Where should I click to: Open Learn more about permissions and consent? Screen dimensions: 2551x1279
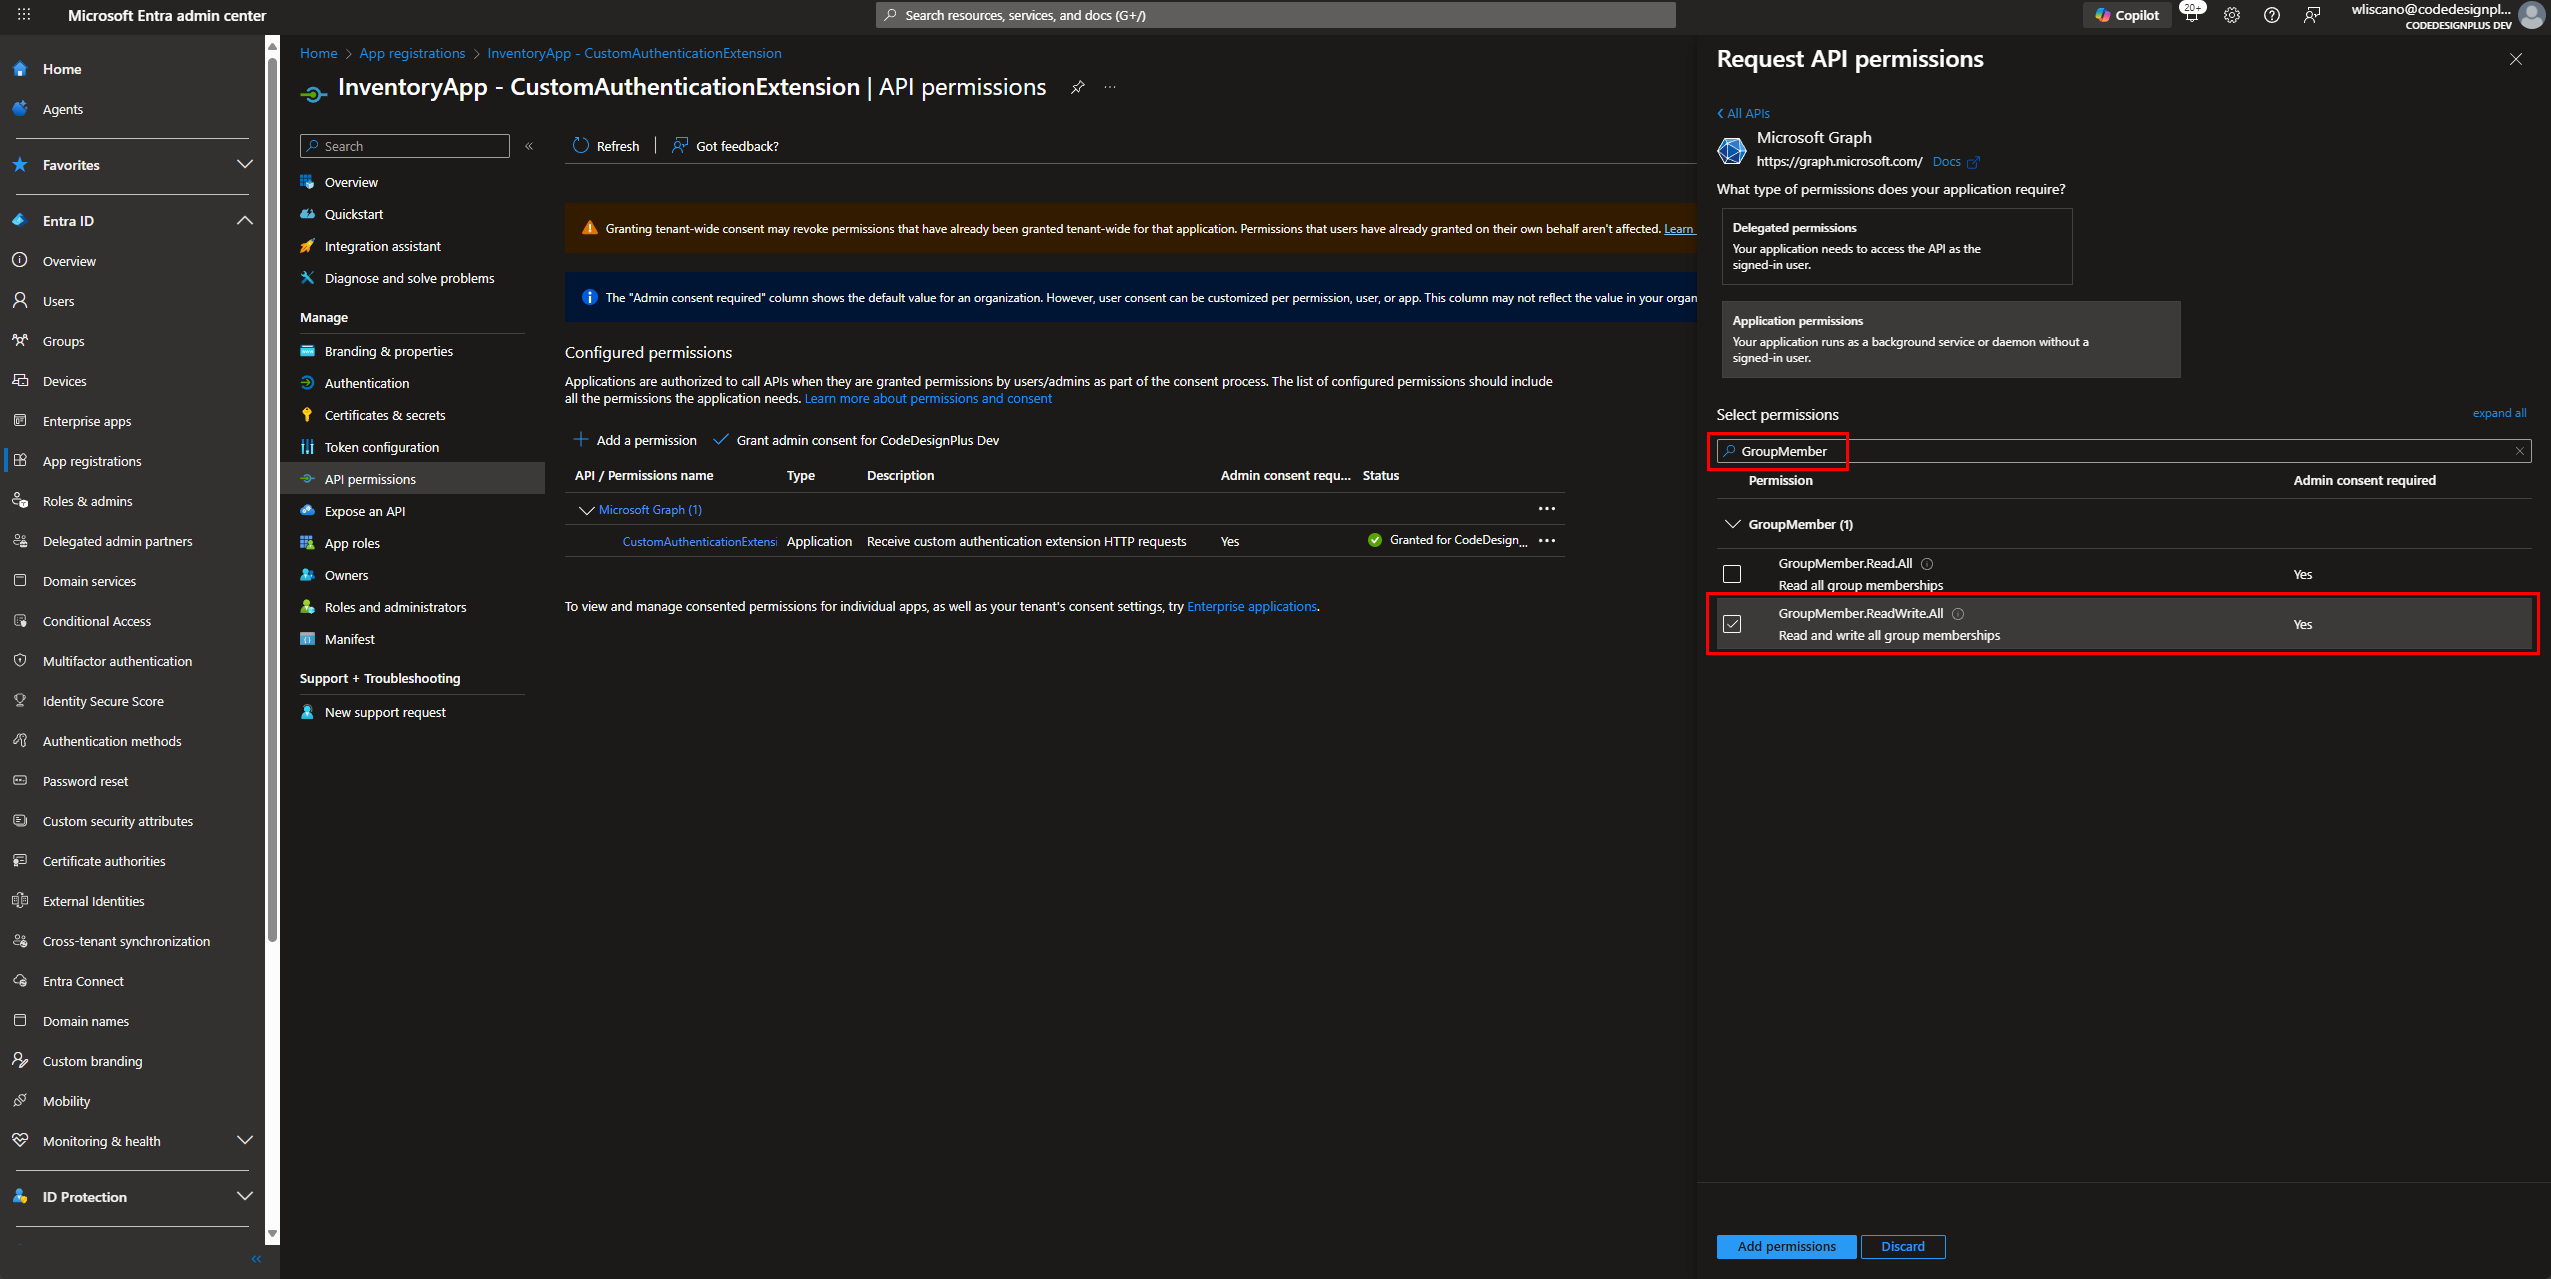pos(928,399)
